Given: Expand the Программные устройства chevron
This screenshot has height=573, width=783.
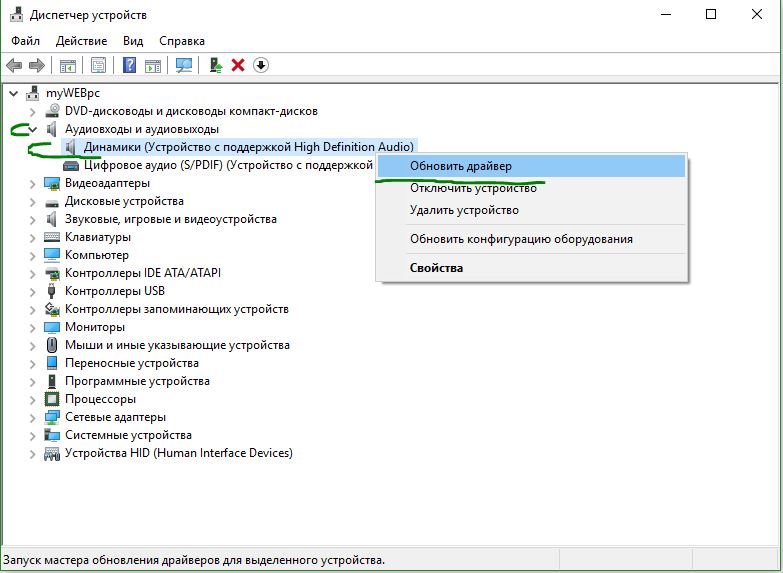Looking at the screenshot, I should (x=33, y=382).
